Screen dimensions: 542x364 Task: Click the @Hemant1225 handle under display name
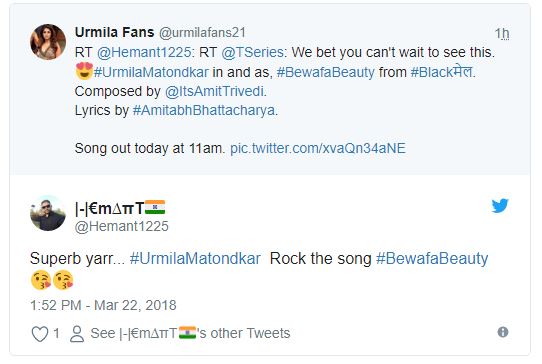click(122, 226)
